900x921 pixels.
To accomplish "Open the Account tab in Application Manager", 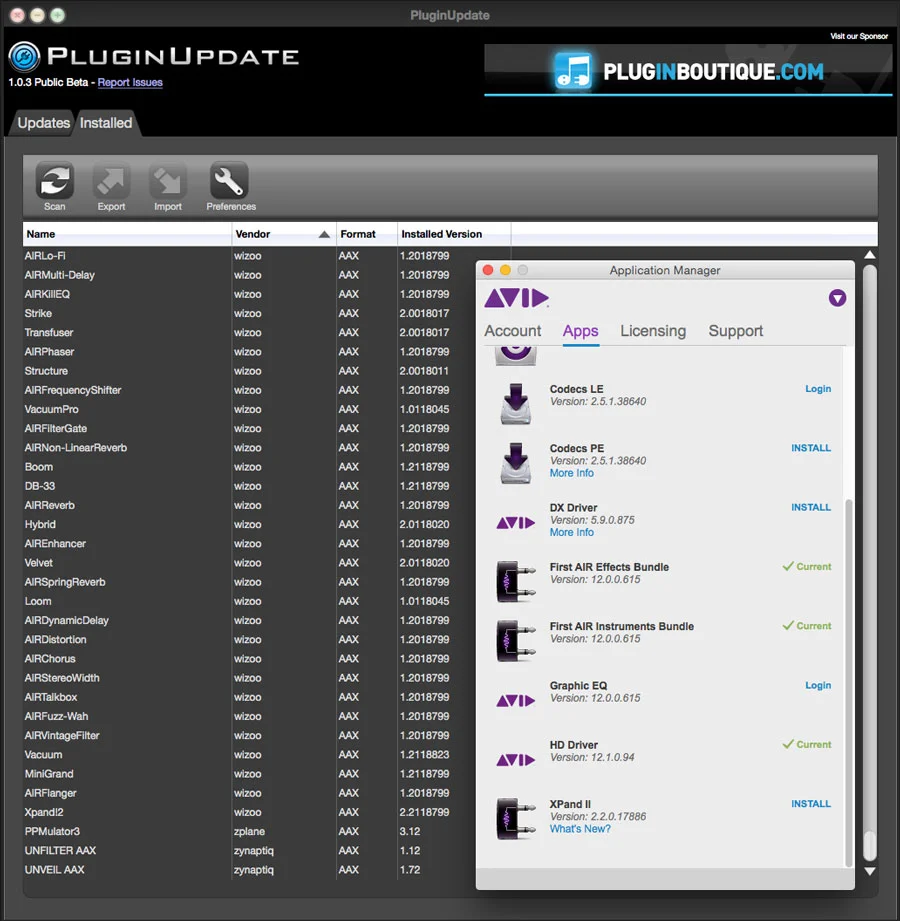I will 512,331.
